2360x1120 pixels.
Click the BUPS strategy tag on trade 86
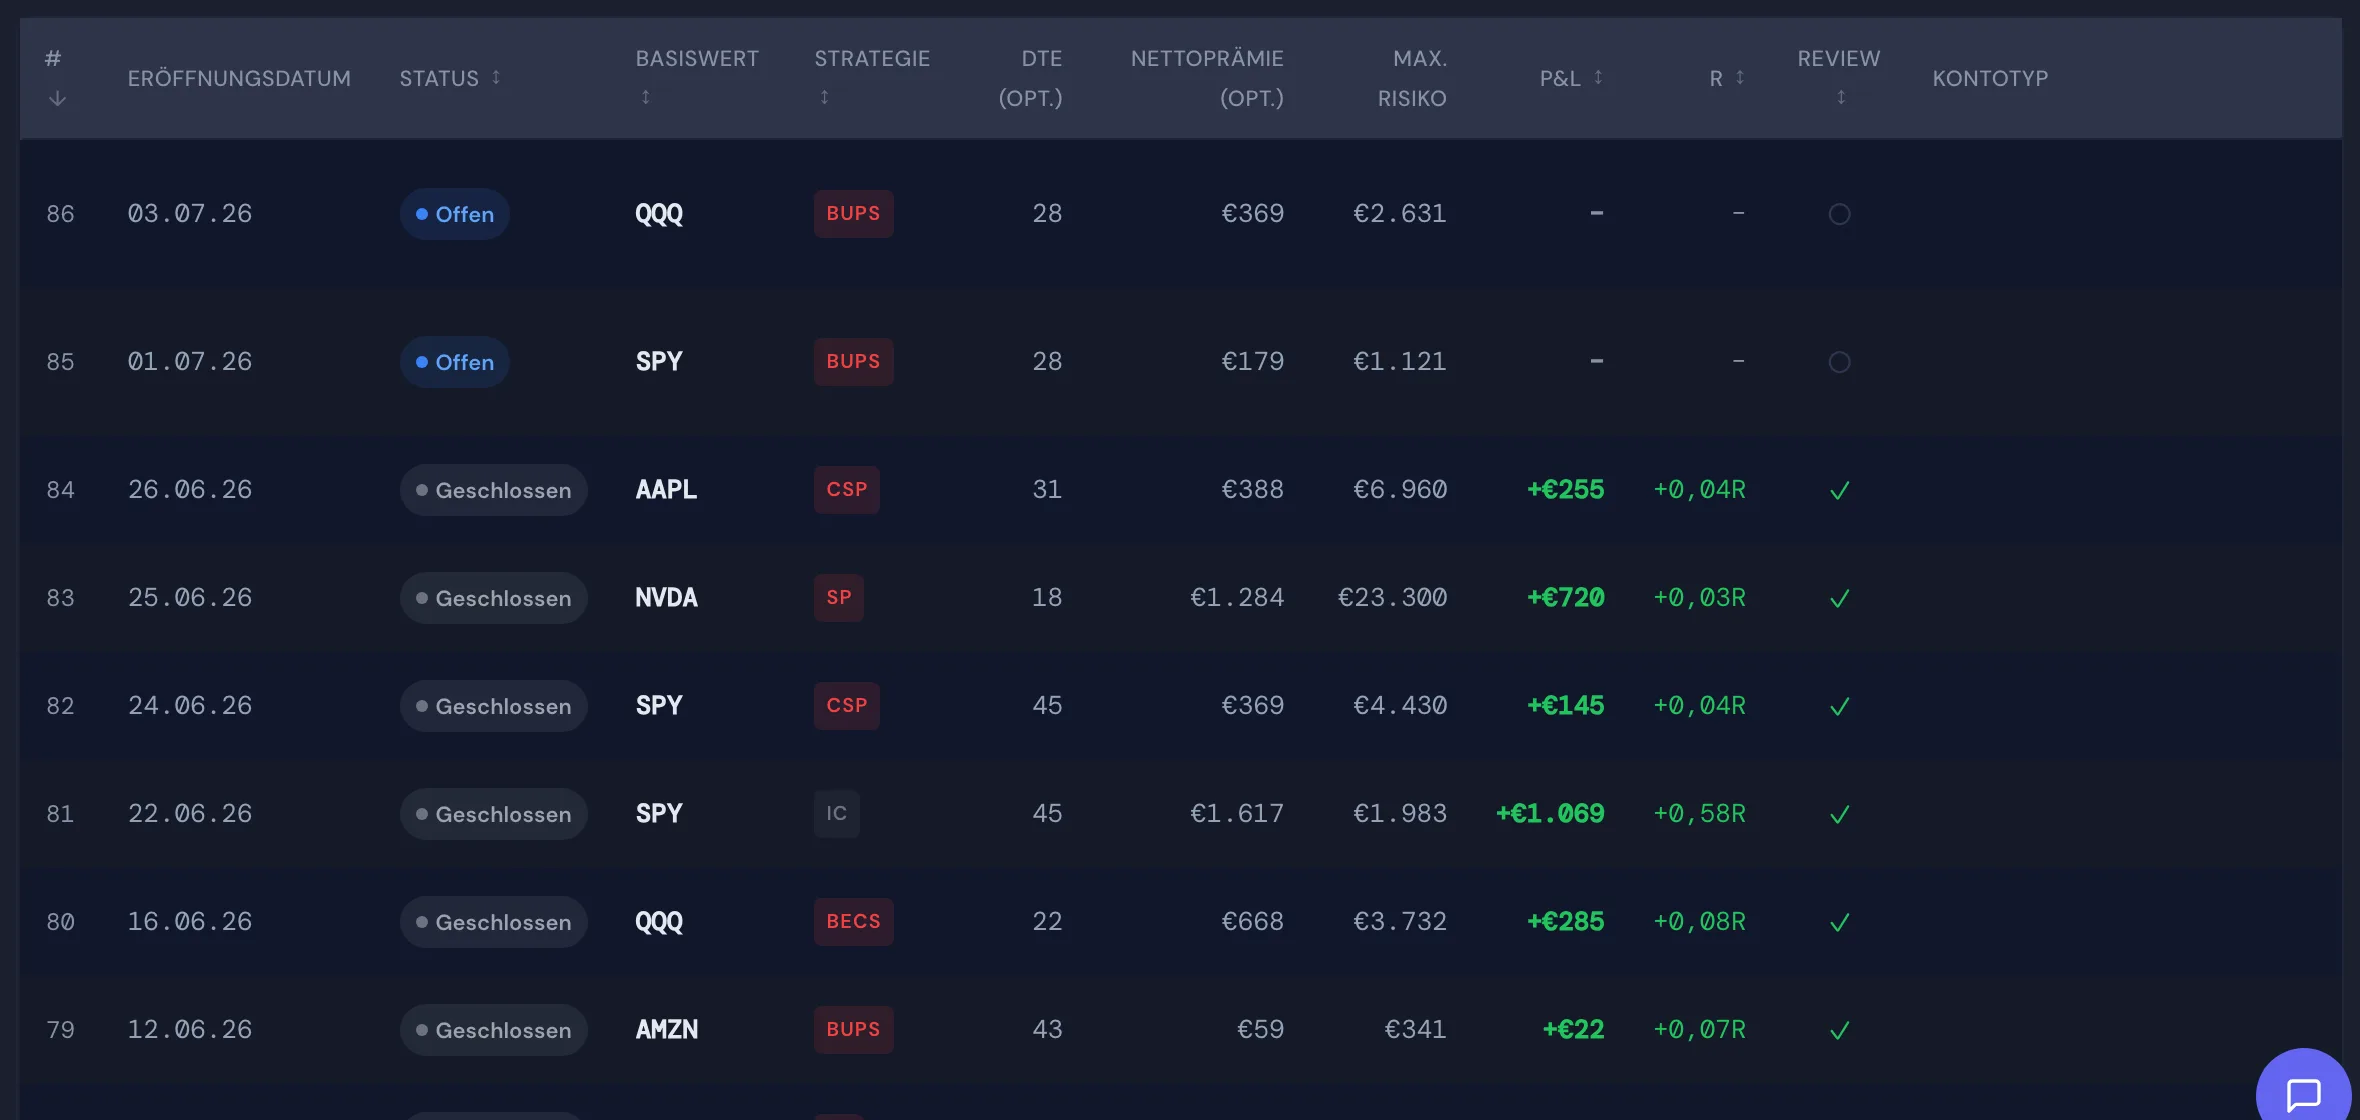854,214
